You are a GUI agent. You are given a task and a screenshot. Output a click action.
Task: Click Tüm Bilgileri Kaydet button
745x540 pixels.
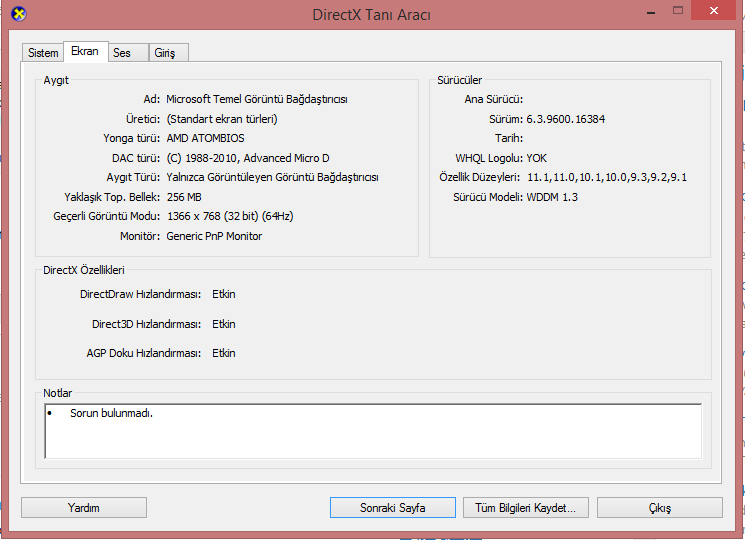(525, 508)
